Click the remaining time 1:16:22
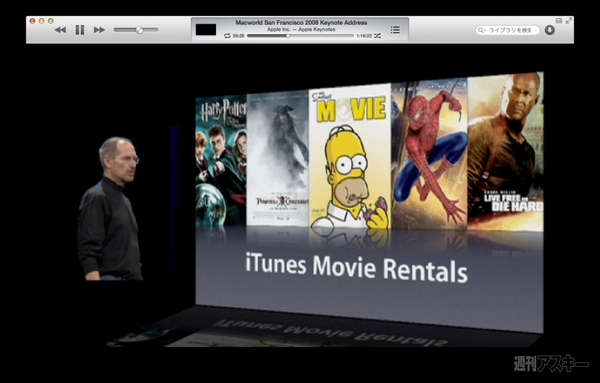 coord(364,36)
